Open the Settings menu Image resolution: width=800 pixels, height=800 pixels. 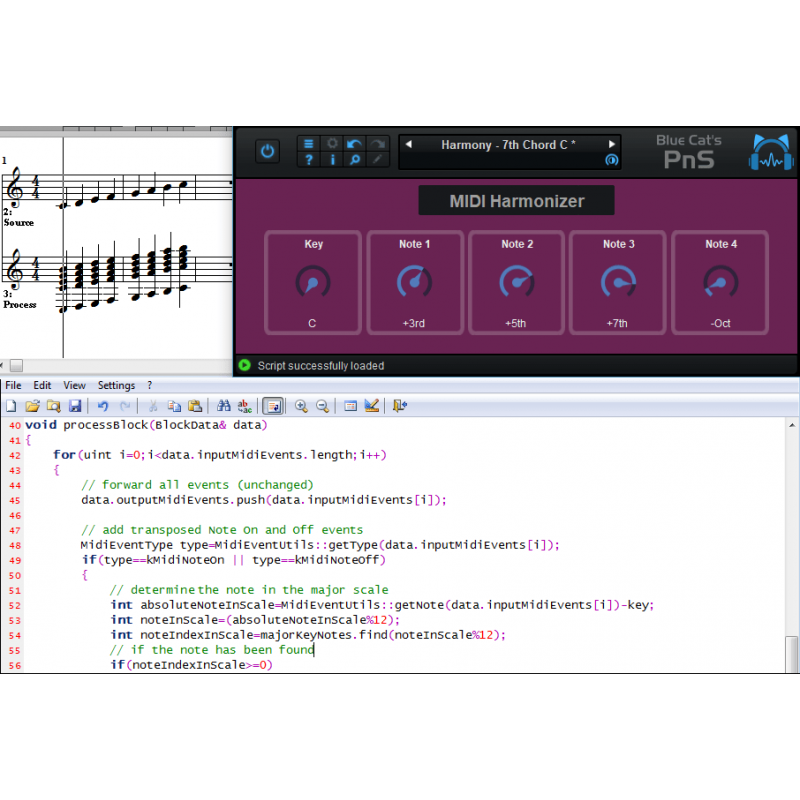(116, 385)
